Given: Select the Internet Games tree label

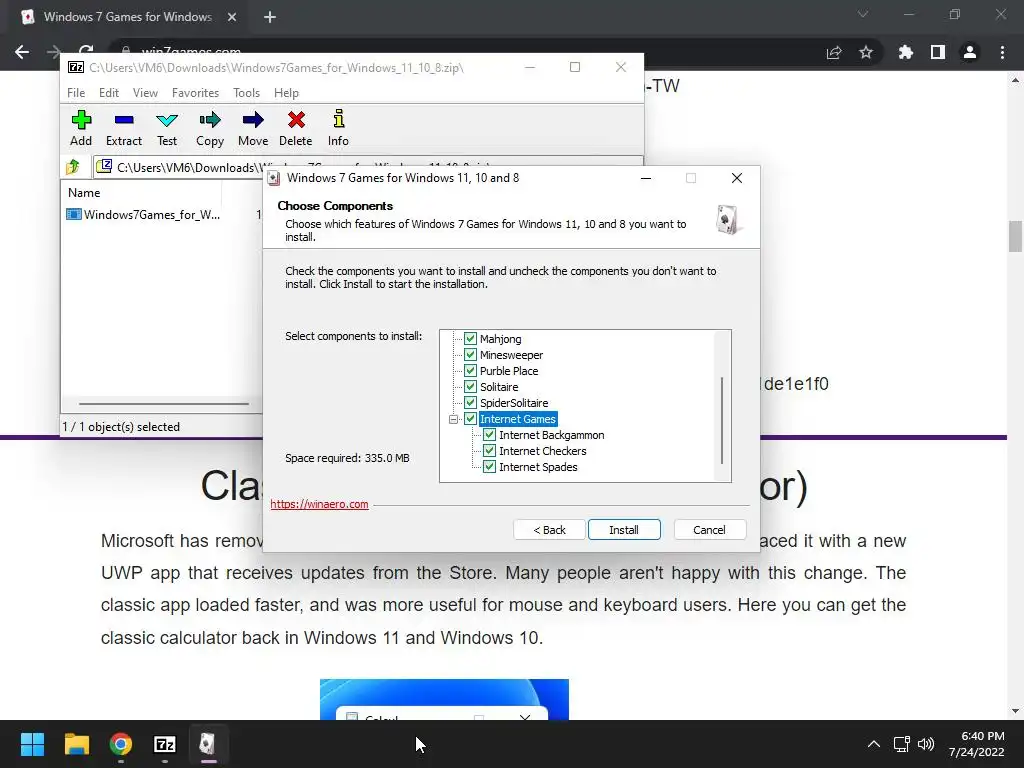Looking at the screenshot, I should point(517,419).
